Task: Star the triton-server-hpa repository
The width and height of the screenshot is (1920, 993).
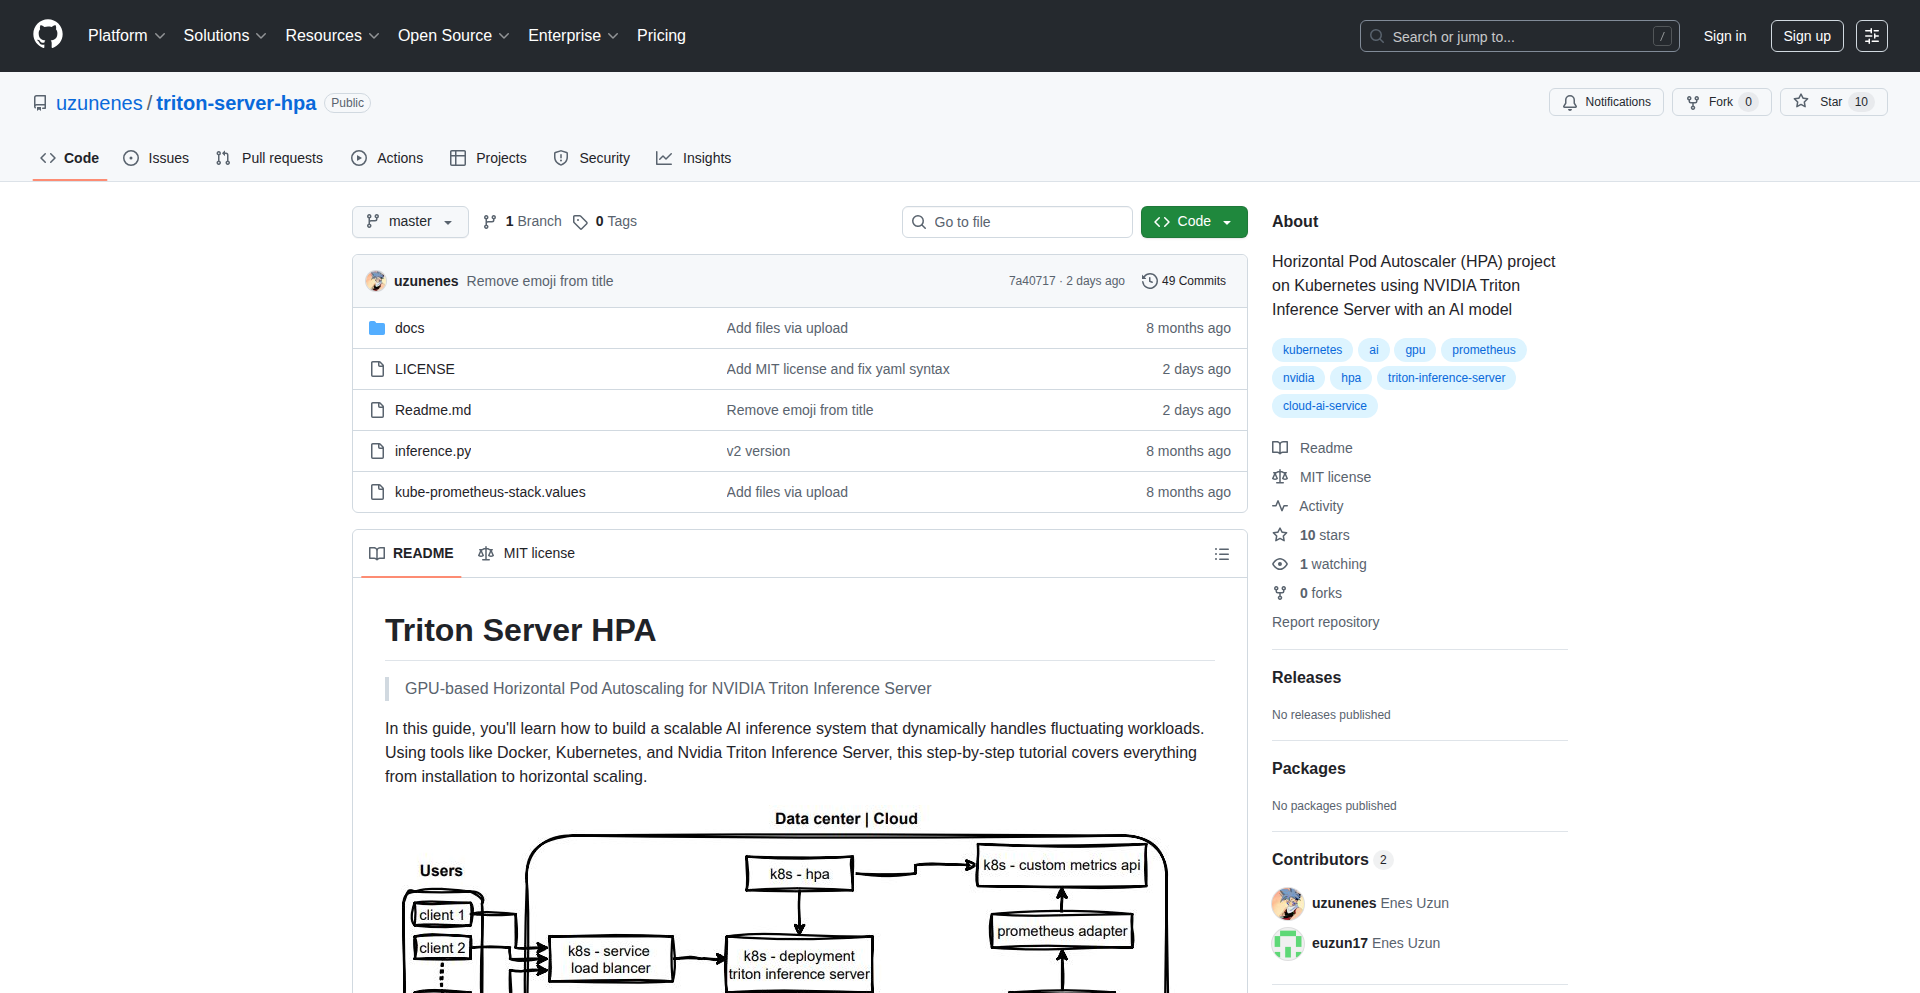Action: point(1818,102)
